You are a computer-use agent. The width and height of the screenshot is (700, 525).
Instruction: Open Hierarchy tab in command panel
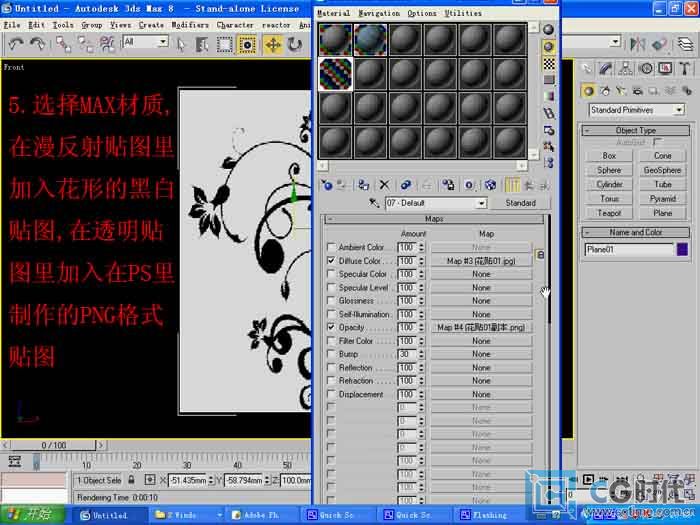(x=626, y=68)
